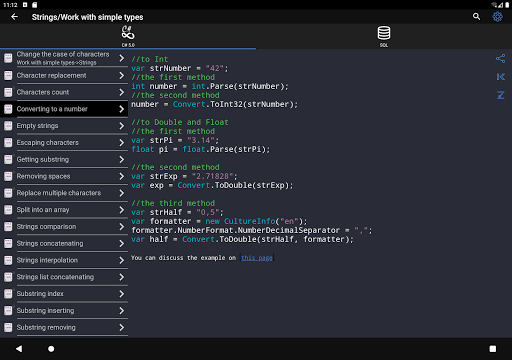This screenshot has width=512, height=360.
Task: Select the Strings interpolation item
Action: [x=64, y=260]
